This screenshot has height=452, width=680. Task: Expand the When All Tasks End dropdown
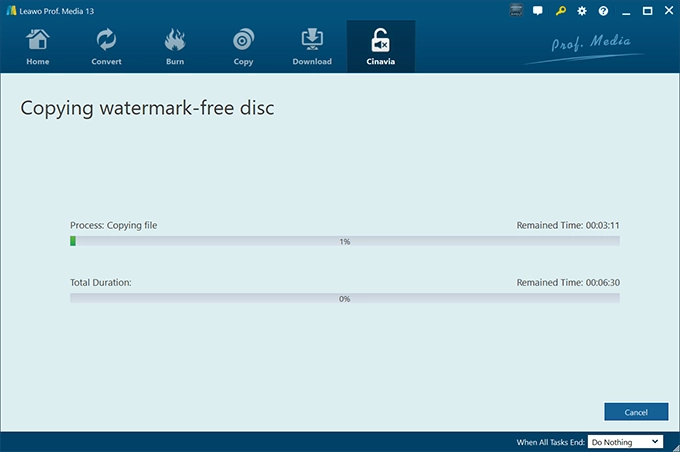(625, 442)
